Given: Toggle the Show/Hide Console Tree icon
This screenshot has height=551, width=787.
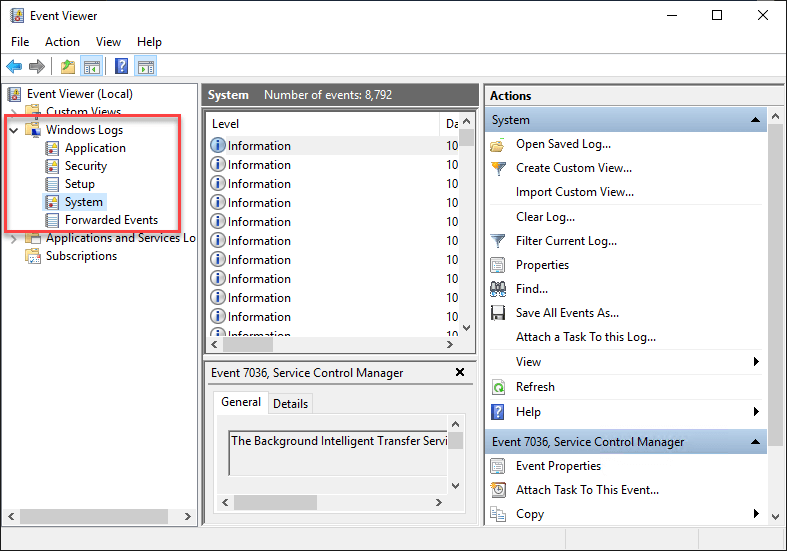Looking at the screenshot, I should point(92,66).
